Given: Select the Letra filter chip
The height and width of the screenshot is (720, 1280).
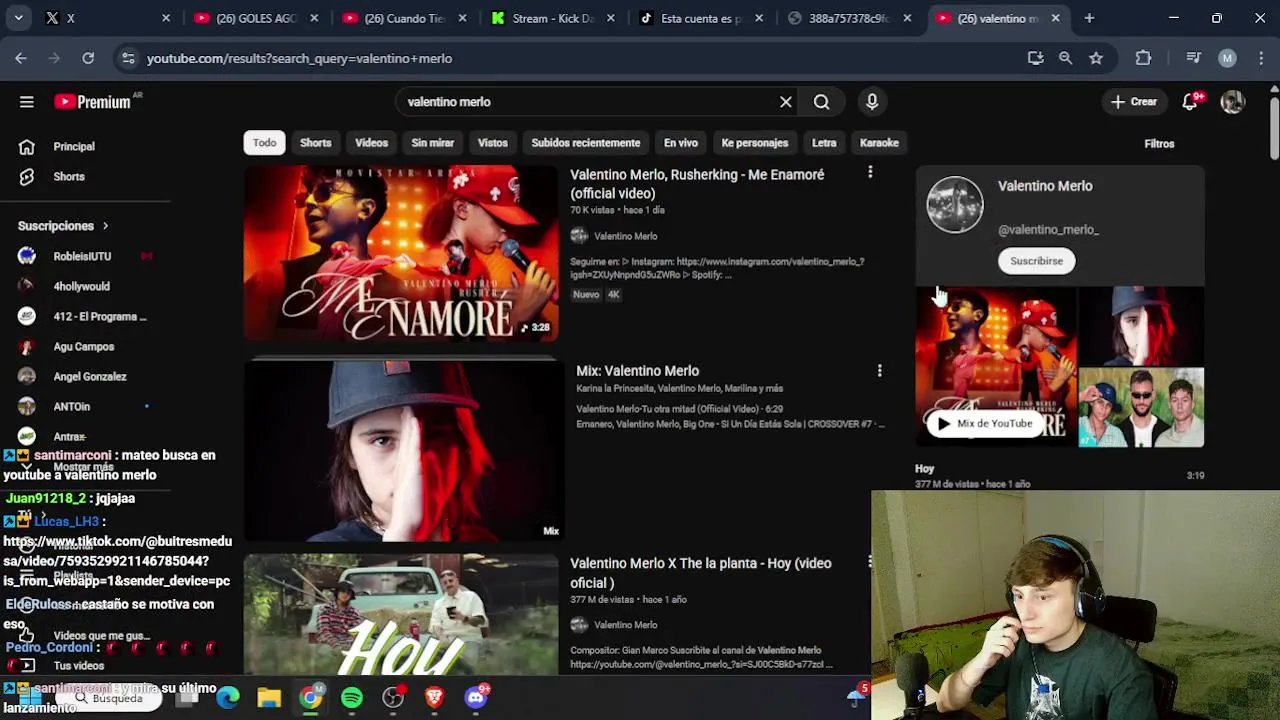Looking at the screenshot, I should [x=824, y=143].
